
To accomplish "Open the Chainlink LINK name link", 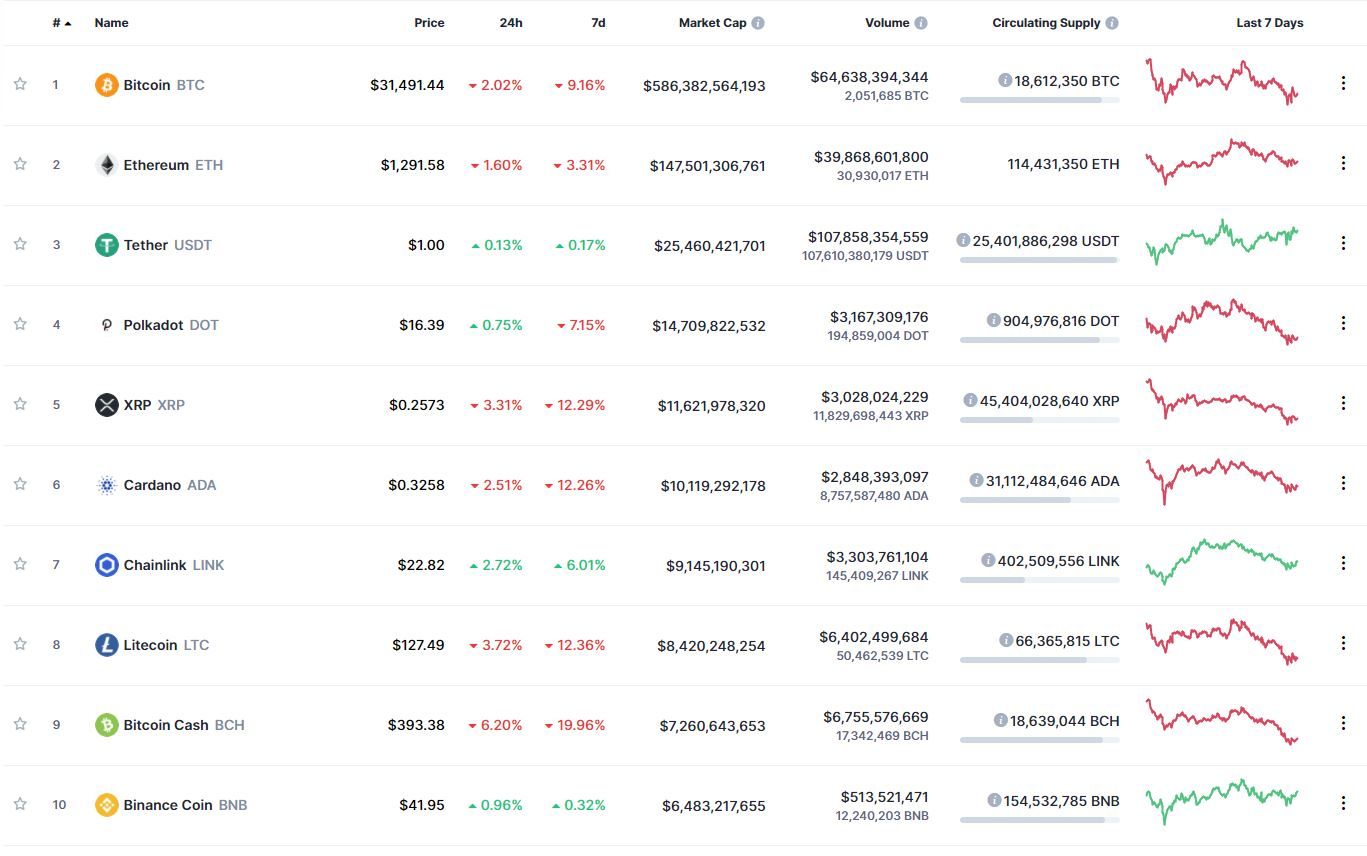I will [174, 565].
